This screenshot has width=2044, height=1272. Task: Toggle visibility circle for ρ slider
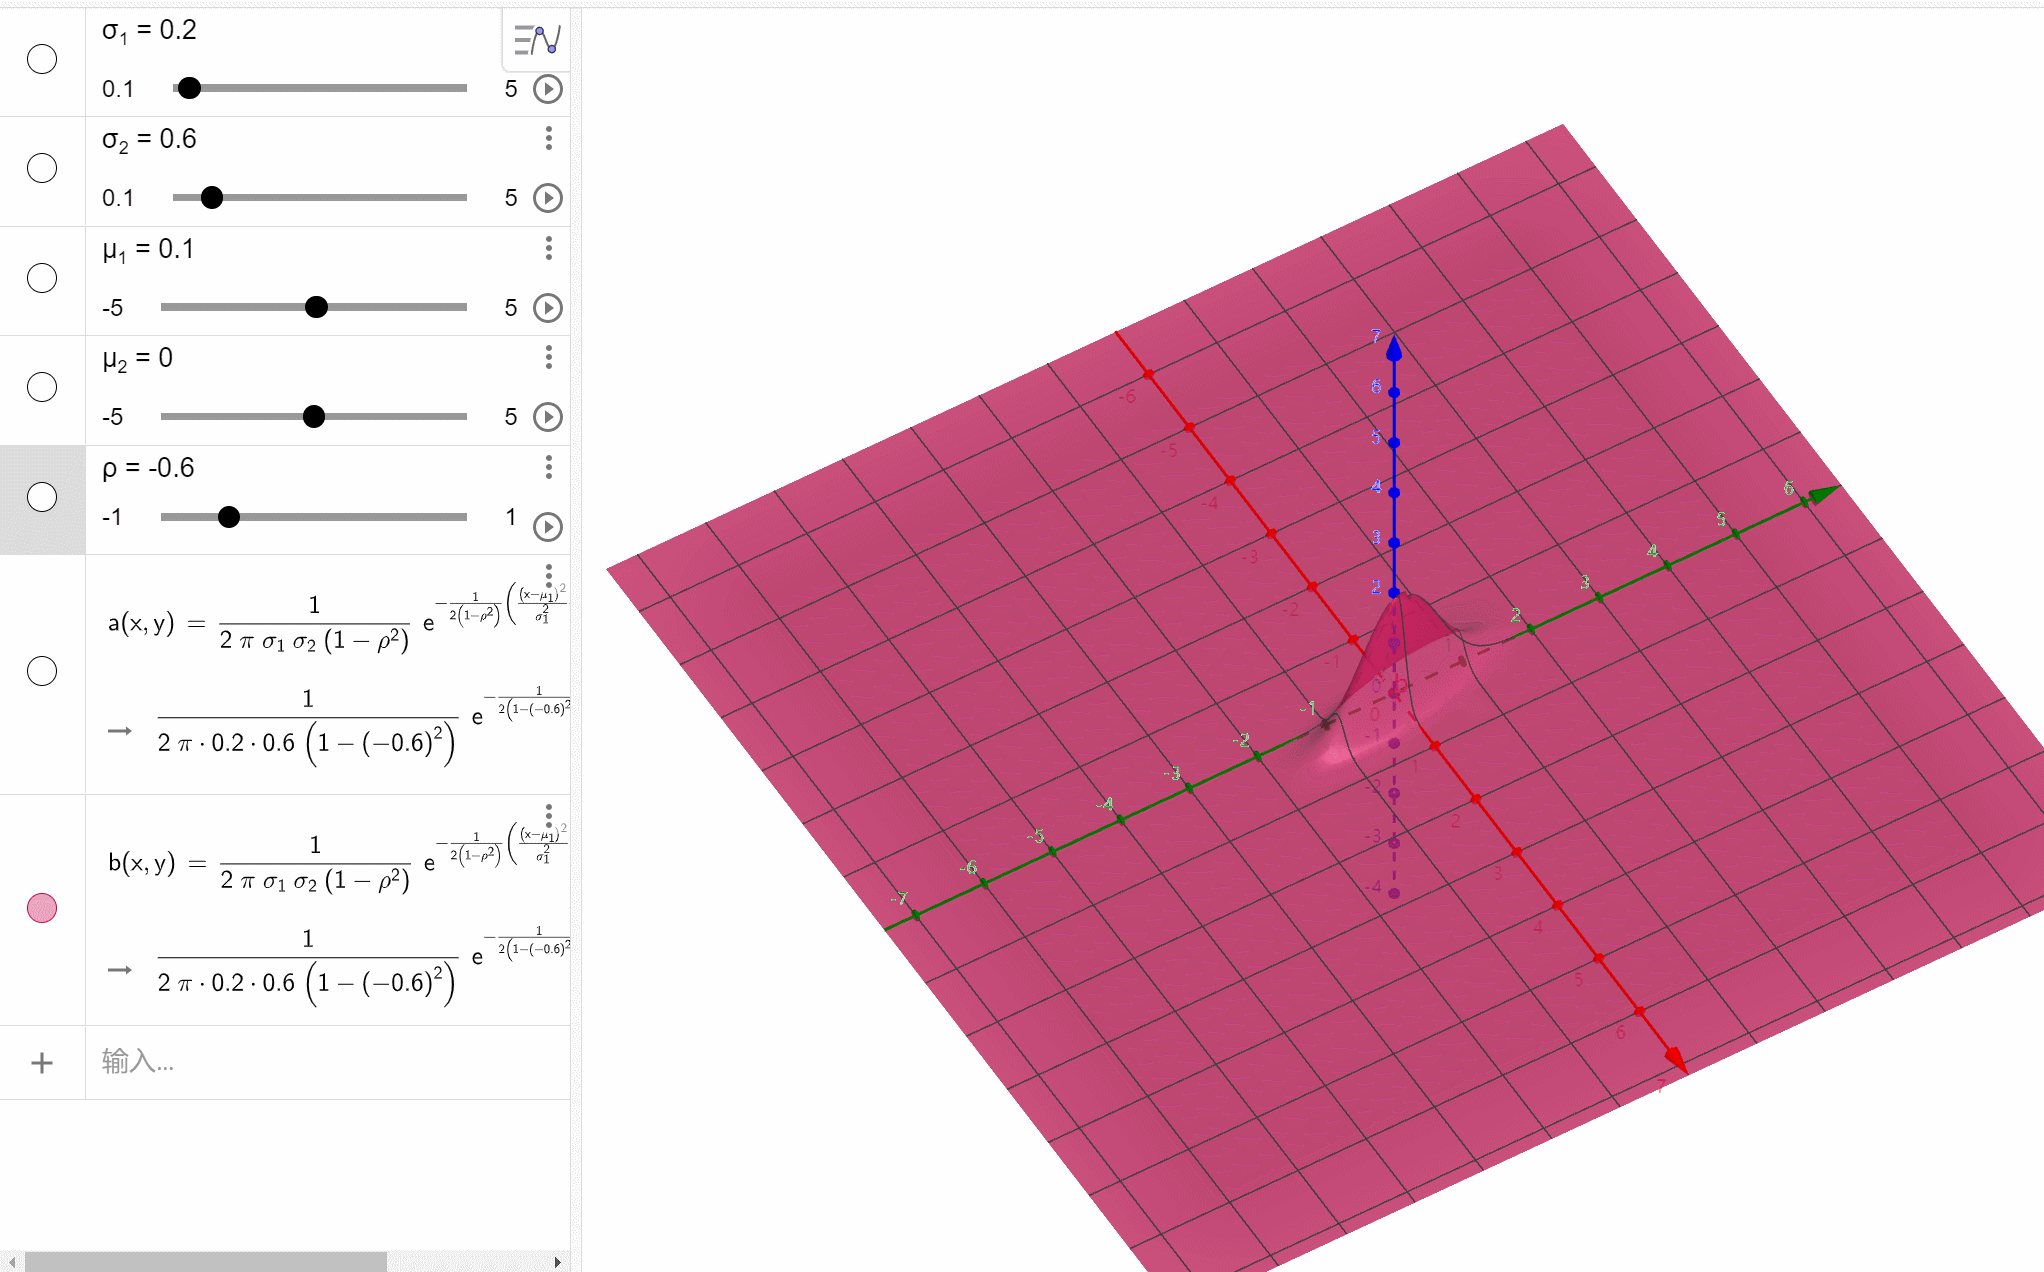pos(42,496)
